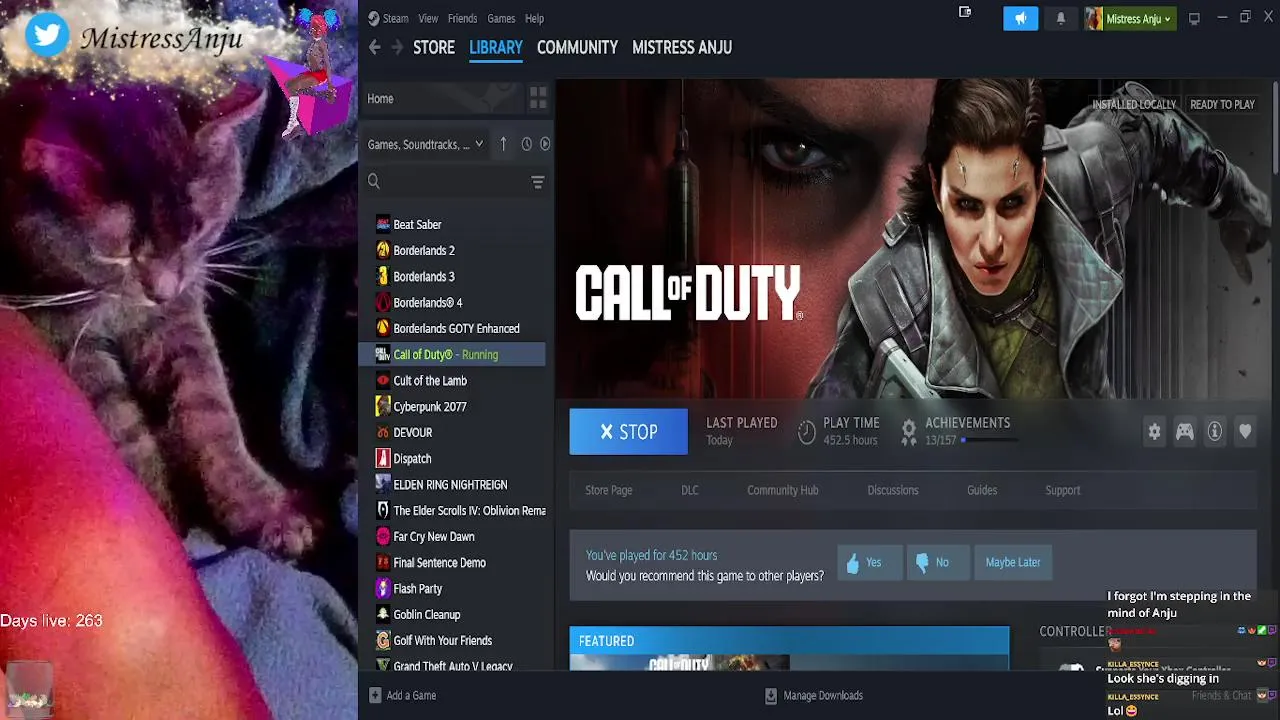Go to the STORE tab
Viewport: 1280px width, 720px height.
click(x=434, y=47)
